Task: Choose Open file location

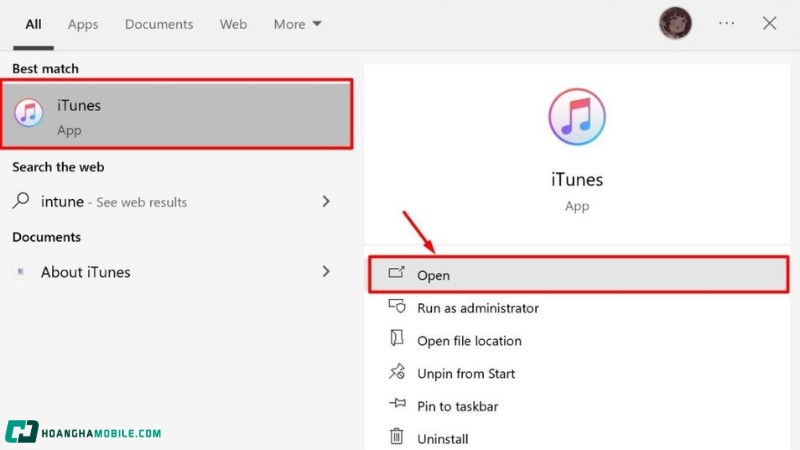Action: click(469, 341)
